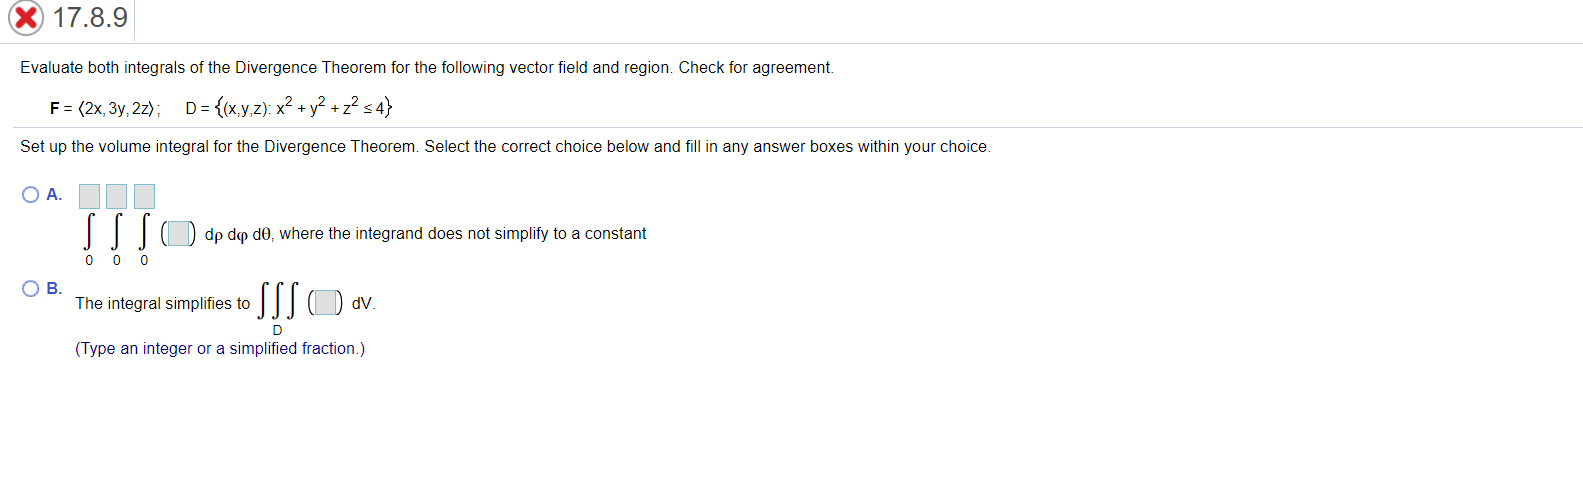Viewport: 1583px width, 496px height.
Task: Click the 'Set up the volume integral' instruction
Action: pyautogui.click(x=505, y=147)
